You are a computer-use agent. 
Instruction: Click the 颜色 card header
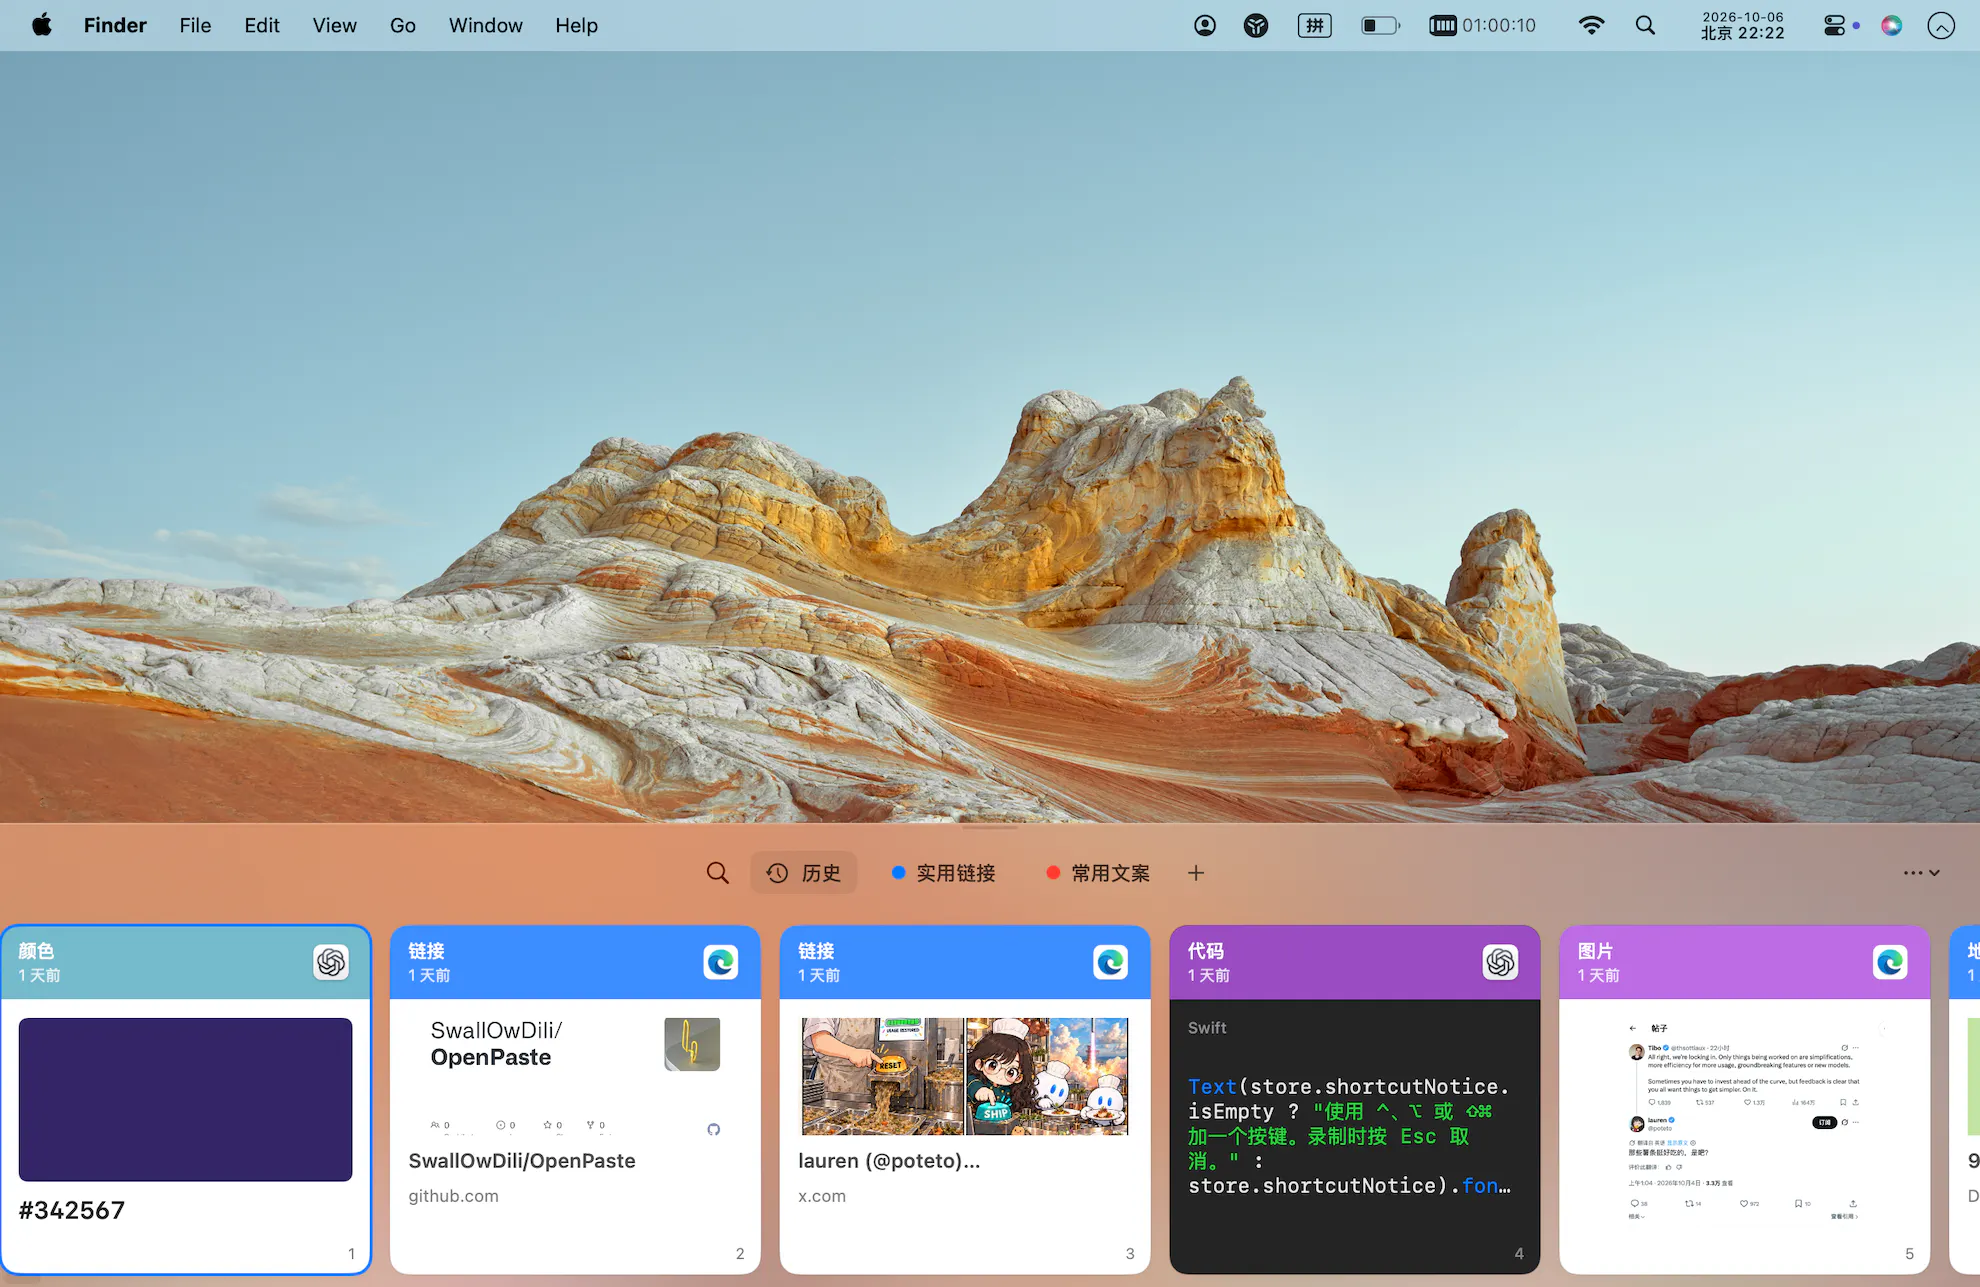186,962
